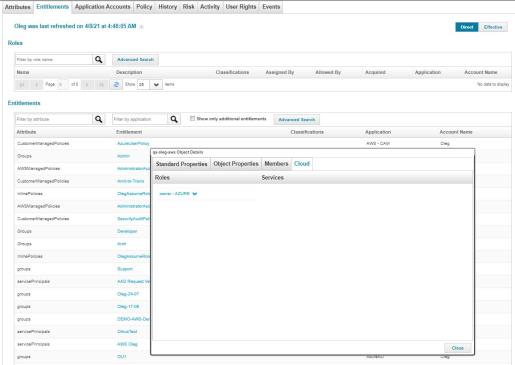The image size is (515, 365).
Task: Go to last page in Roles pager
Action: (101, 85)
